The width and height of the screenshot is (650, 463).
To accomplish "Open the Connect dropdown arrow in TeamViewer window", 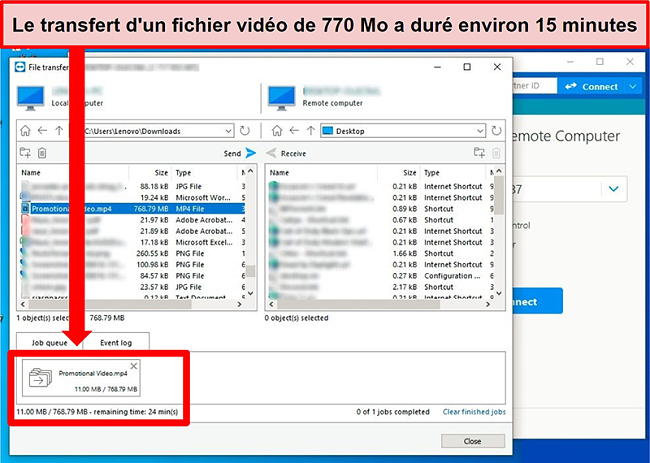I will (632, 87).
